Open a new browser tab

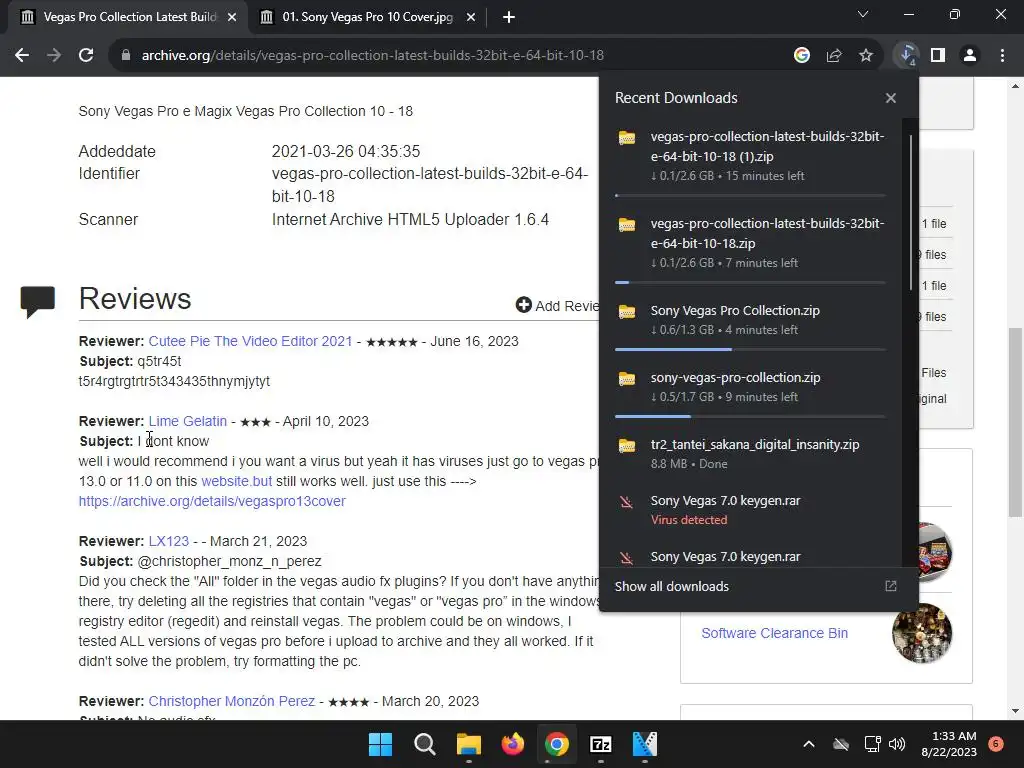pos(509,17)
